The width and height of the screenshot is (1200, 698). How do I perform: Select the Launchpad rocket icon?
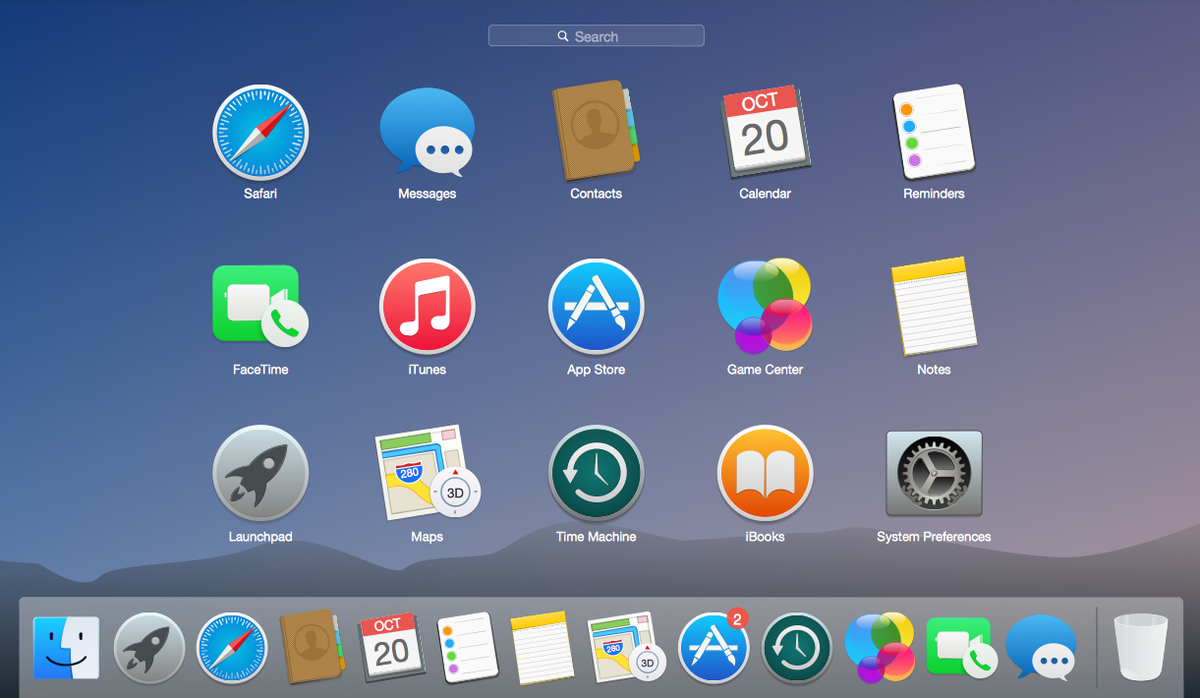[260, 473]
